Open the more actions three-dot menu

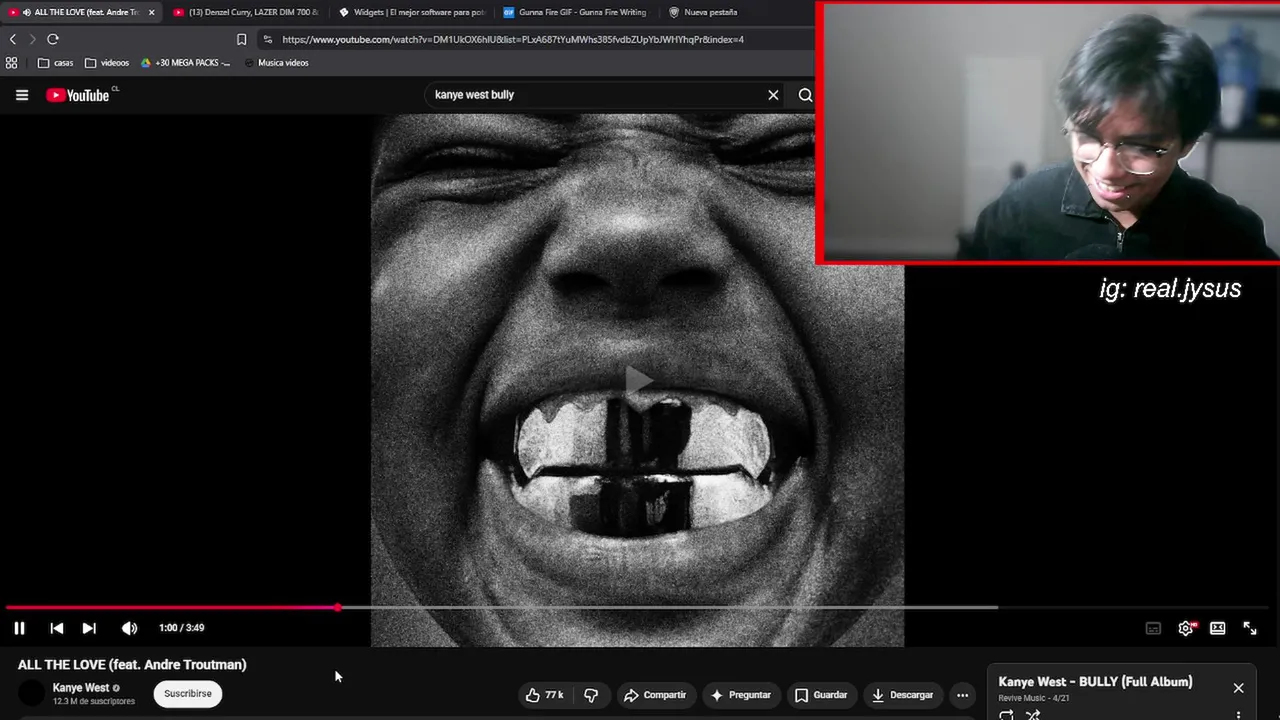pos(962,695)
